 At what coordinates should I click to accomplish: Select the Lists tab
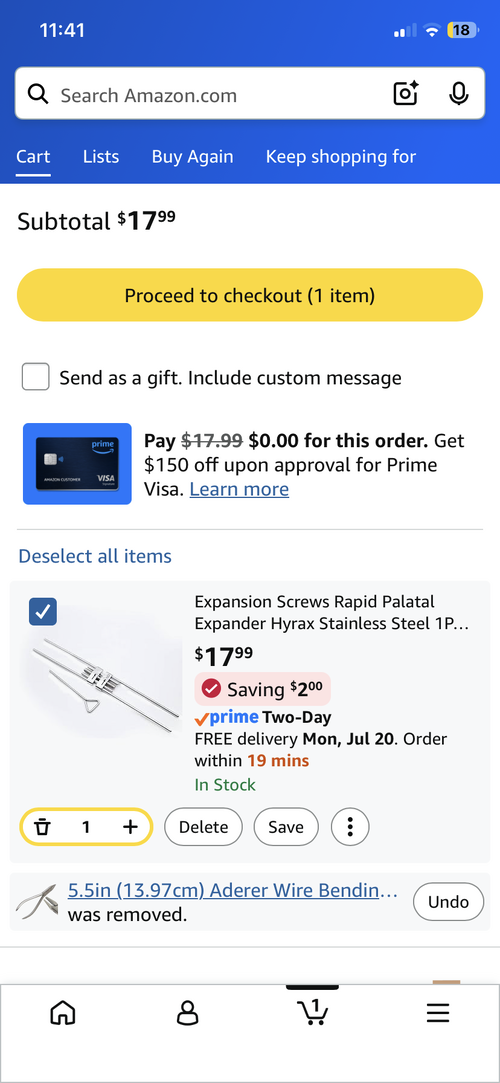click(x=101, y=157)
